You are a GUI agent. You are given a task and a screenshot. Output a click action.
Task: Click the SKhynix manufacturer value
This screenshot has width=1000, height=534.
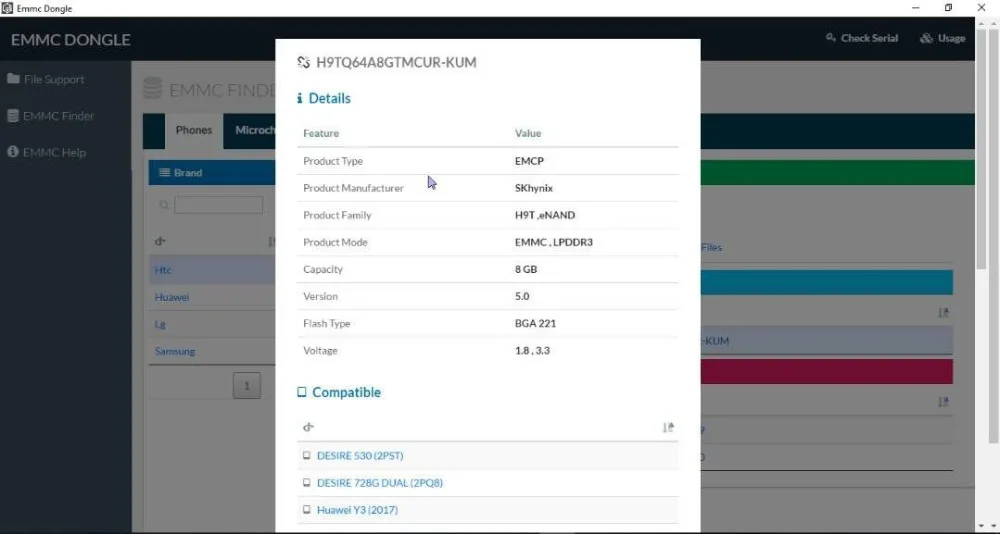coord(534,188)
